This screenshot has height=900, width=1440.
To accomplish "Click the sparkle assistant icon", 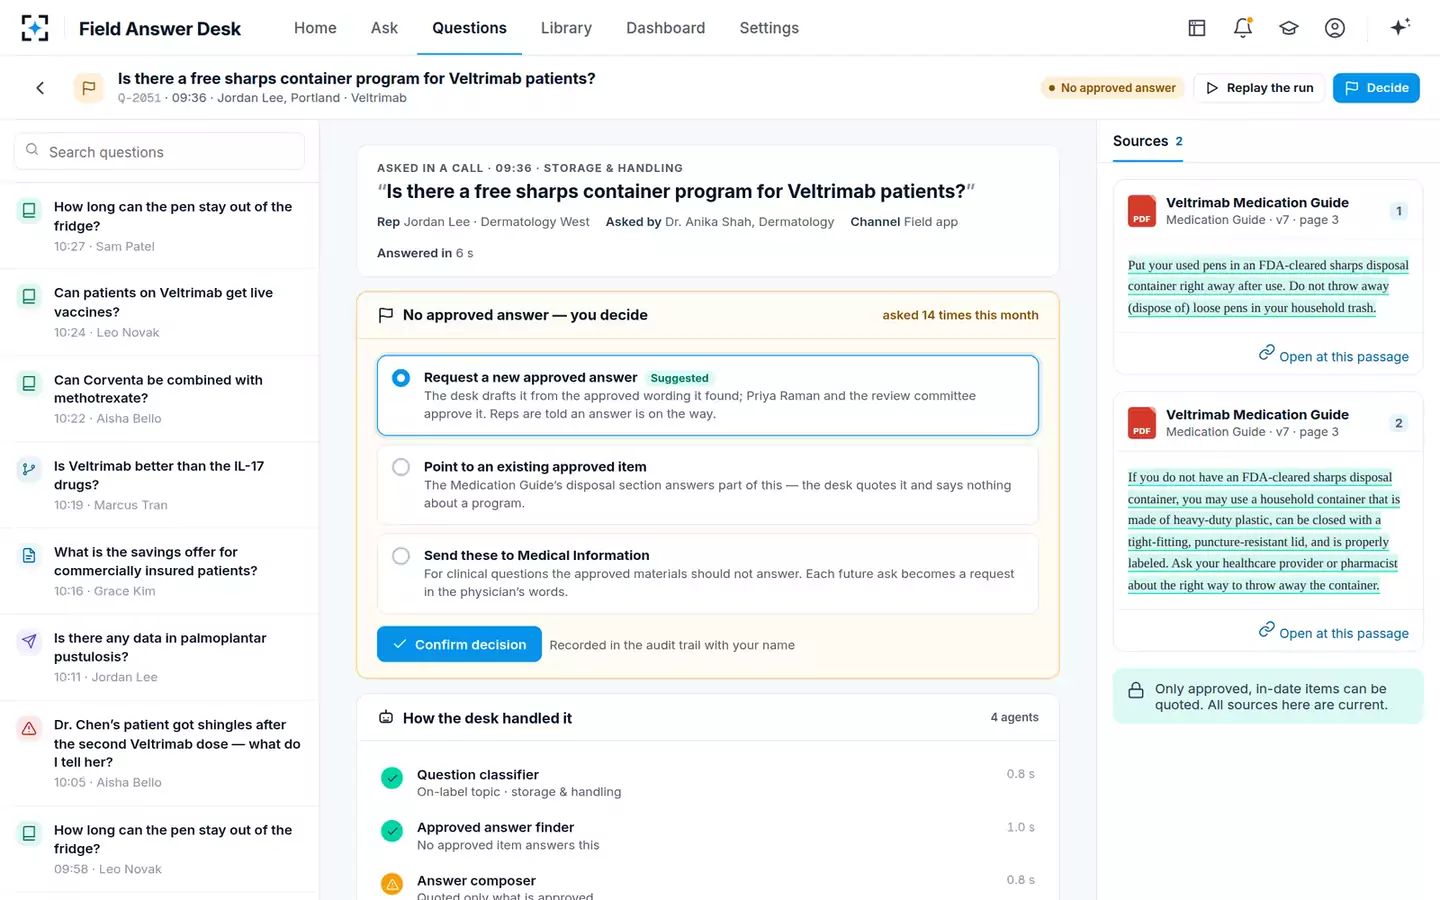I will pyautogui.click(x=1400, y=27).
